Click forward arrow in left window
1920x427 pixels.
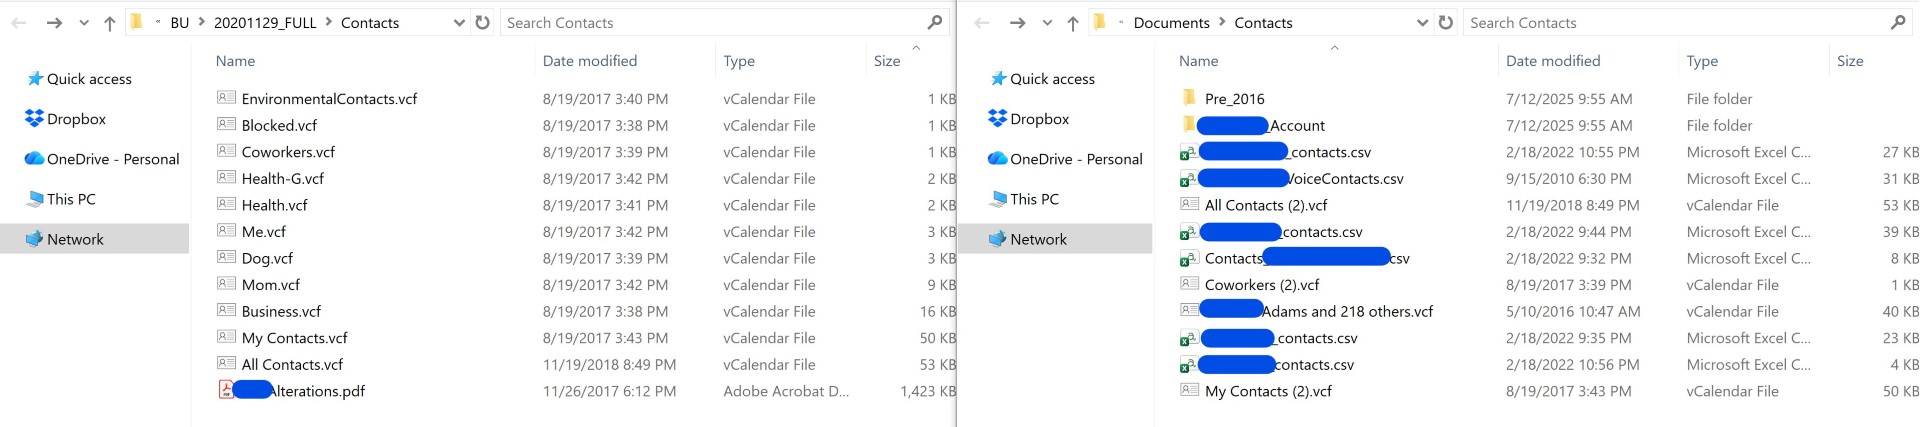[54, 23]
